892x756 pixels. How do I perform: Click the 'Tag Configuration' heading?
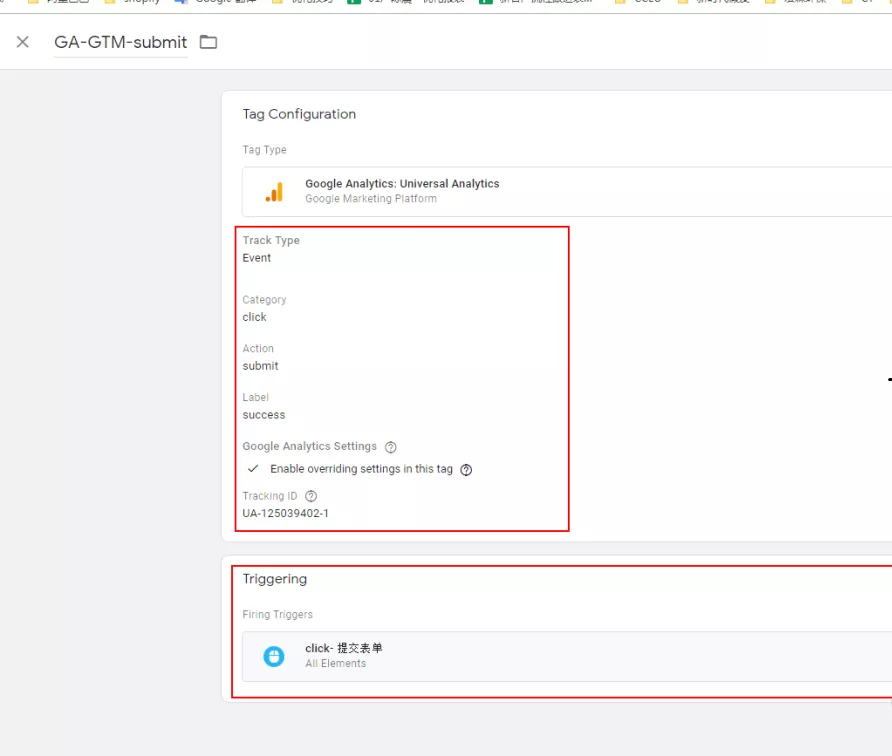[299, 114]
